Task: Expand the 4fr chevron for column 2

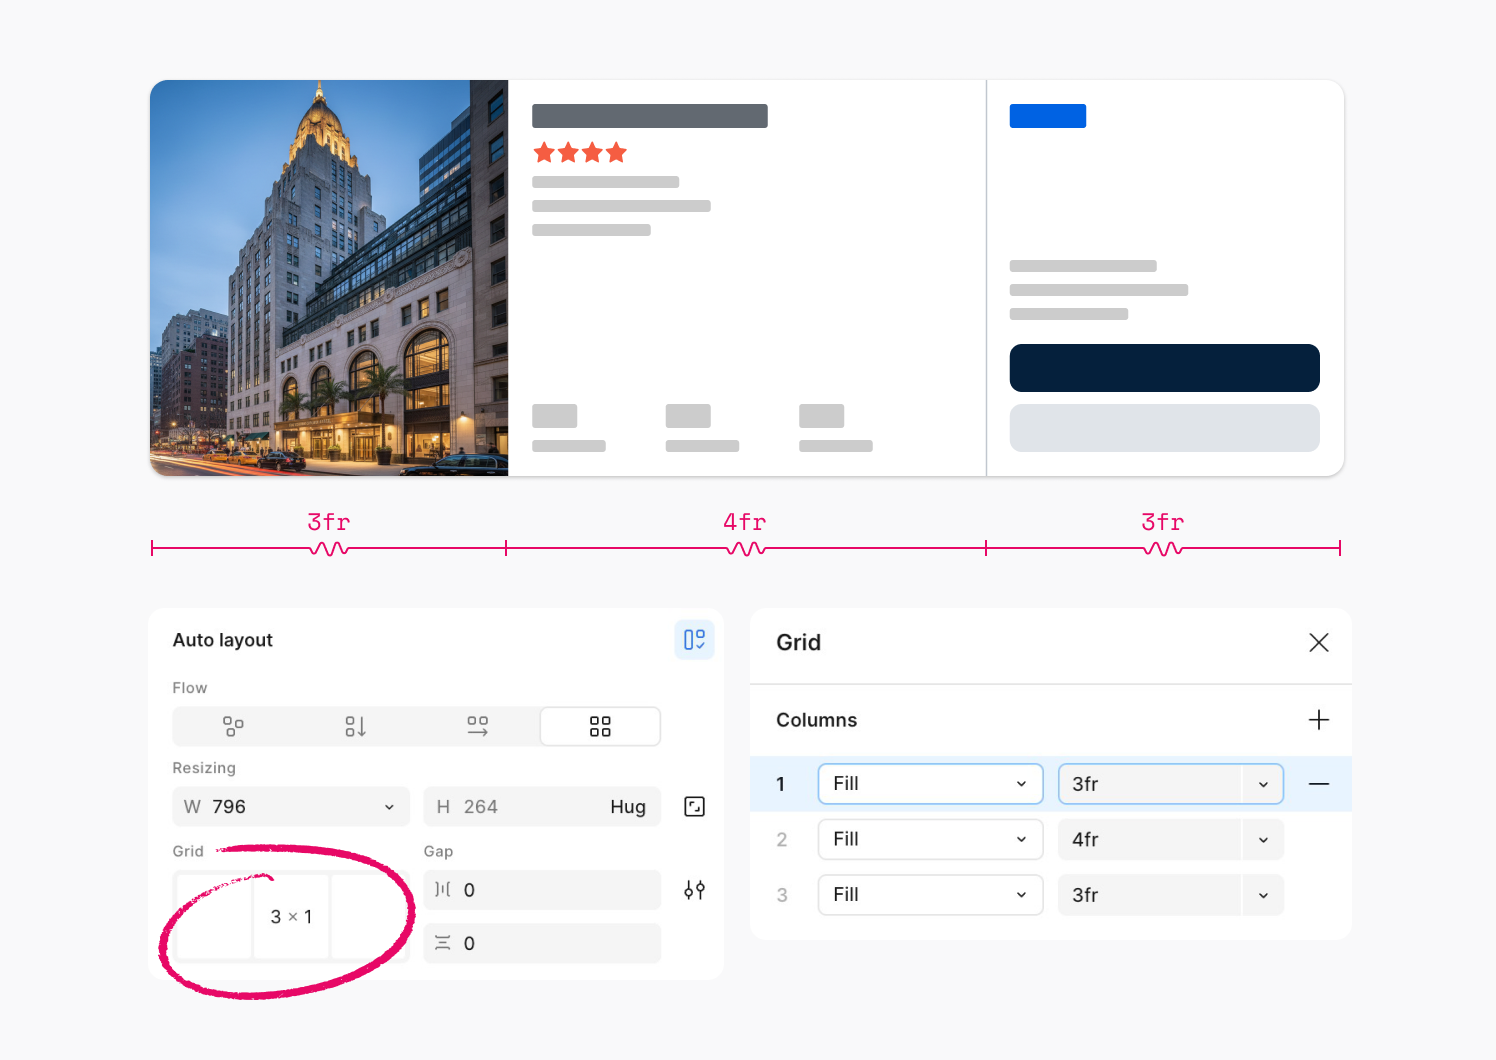Action: coord(1263,840)
